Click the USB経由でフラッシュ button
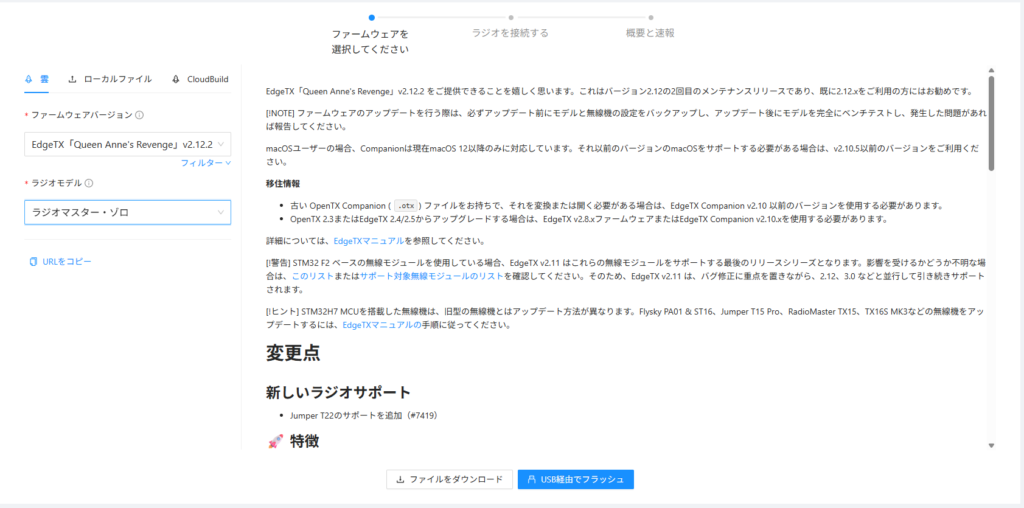This screenshot has width=1024, height=508. click(575, 479)
